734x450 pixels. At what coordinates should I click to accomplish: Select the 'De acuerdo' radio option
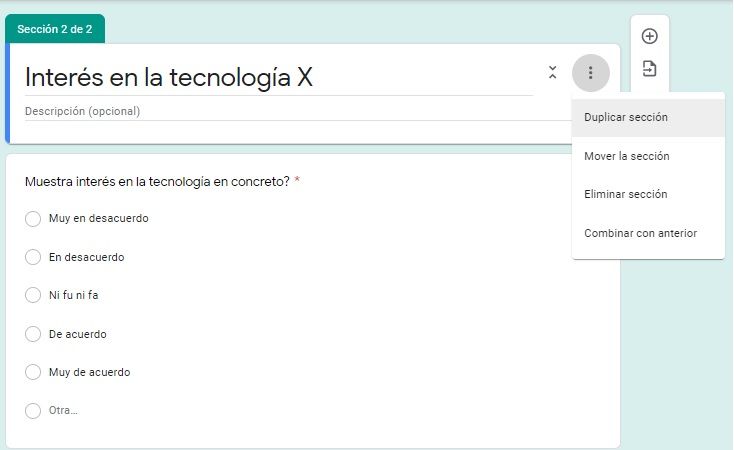(x=33, y=334)
